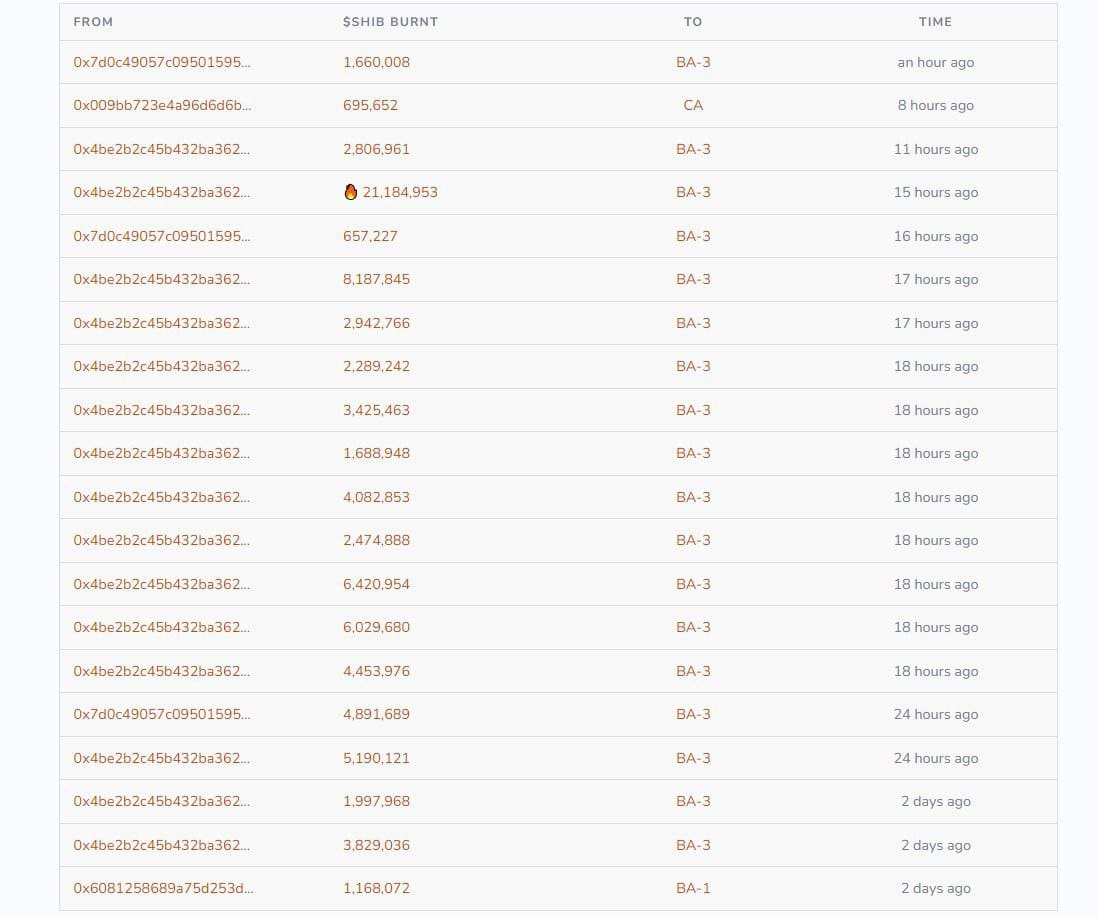Click '24 hours ago' in the 5,190,121 row
This screenshot has width=1098, height=917.
tap(936, 758)
